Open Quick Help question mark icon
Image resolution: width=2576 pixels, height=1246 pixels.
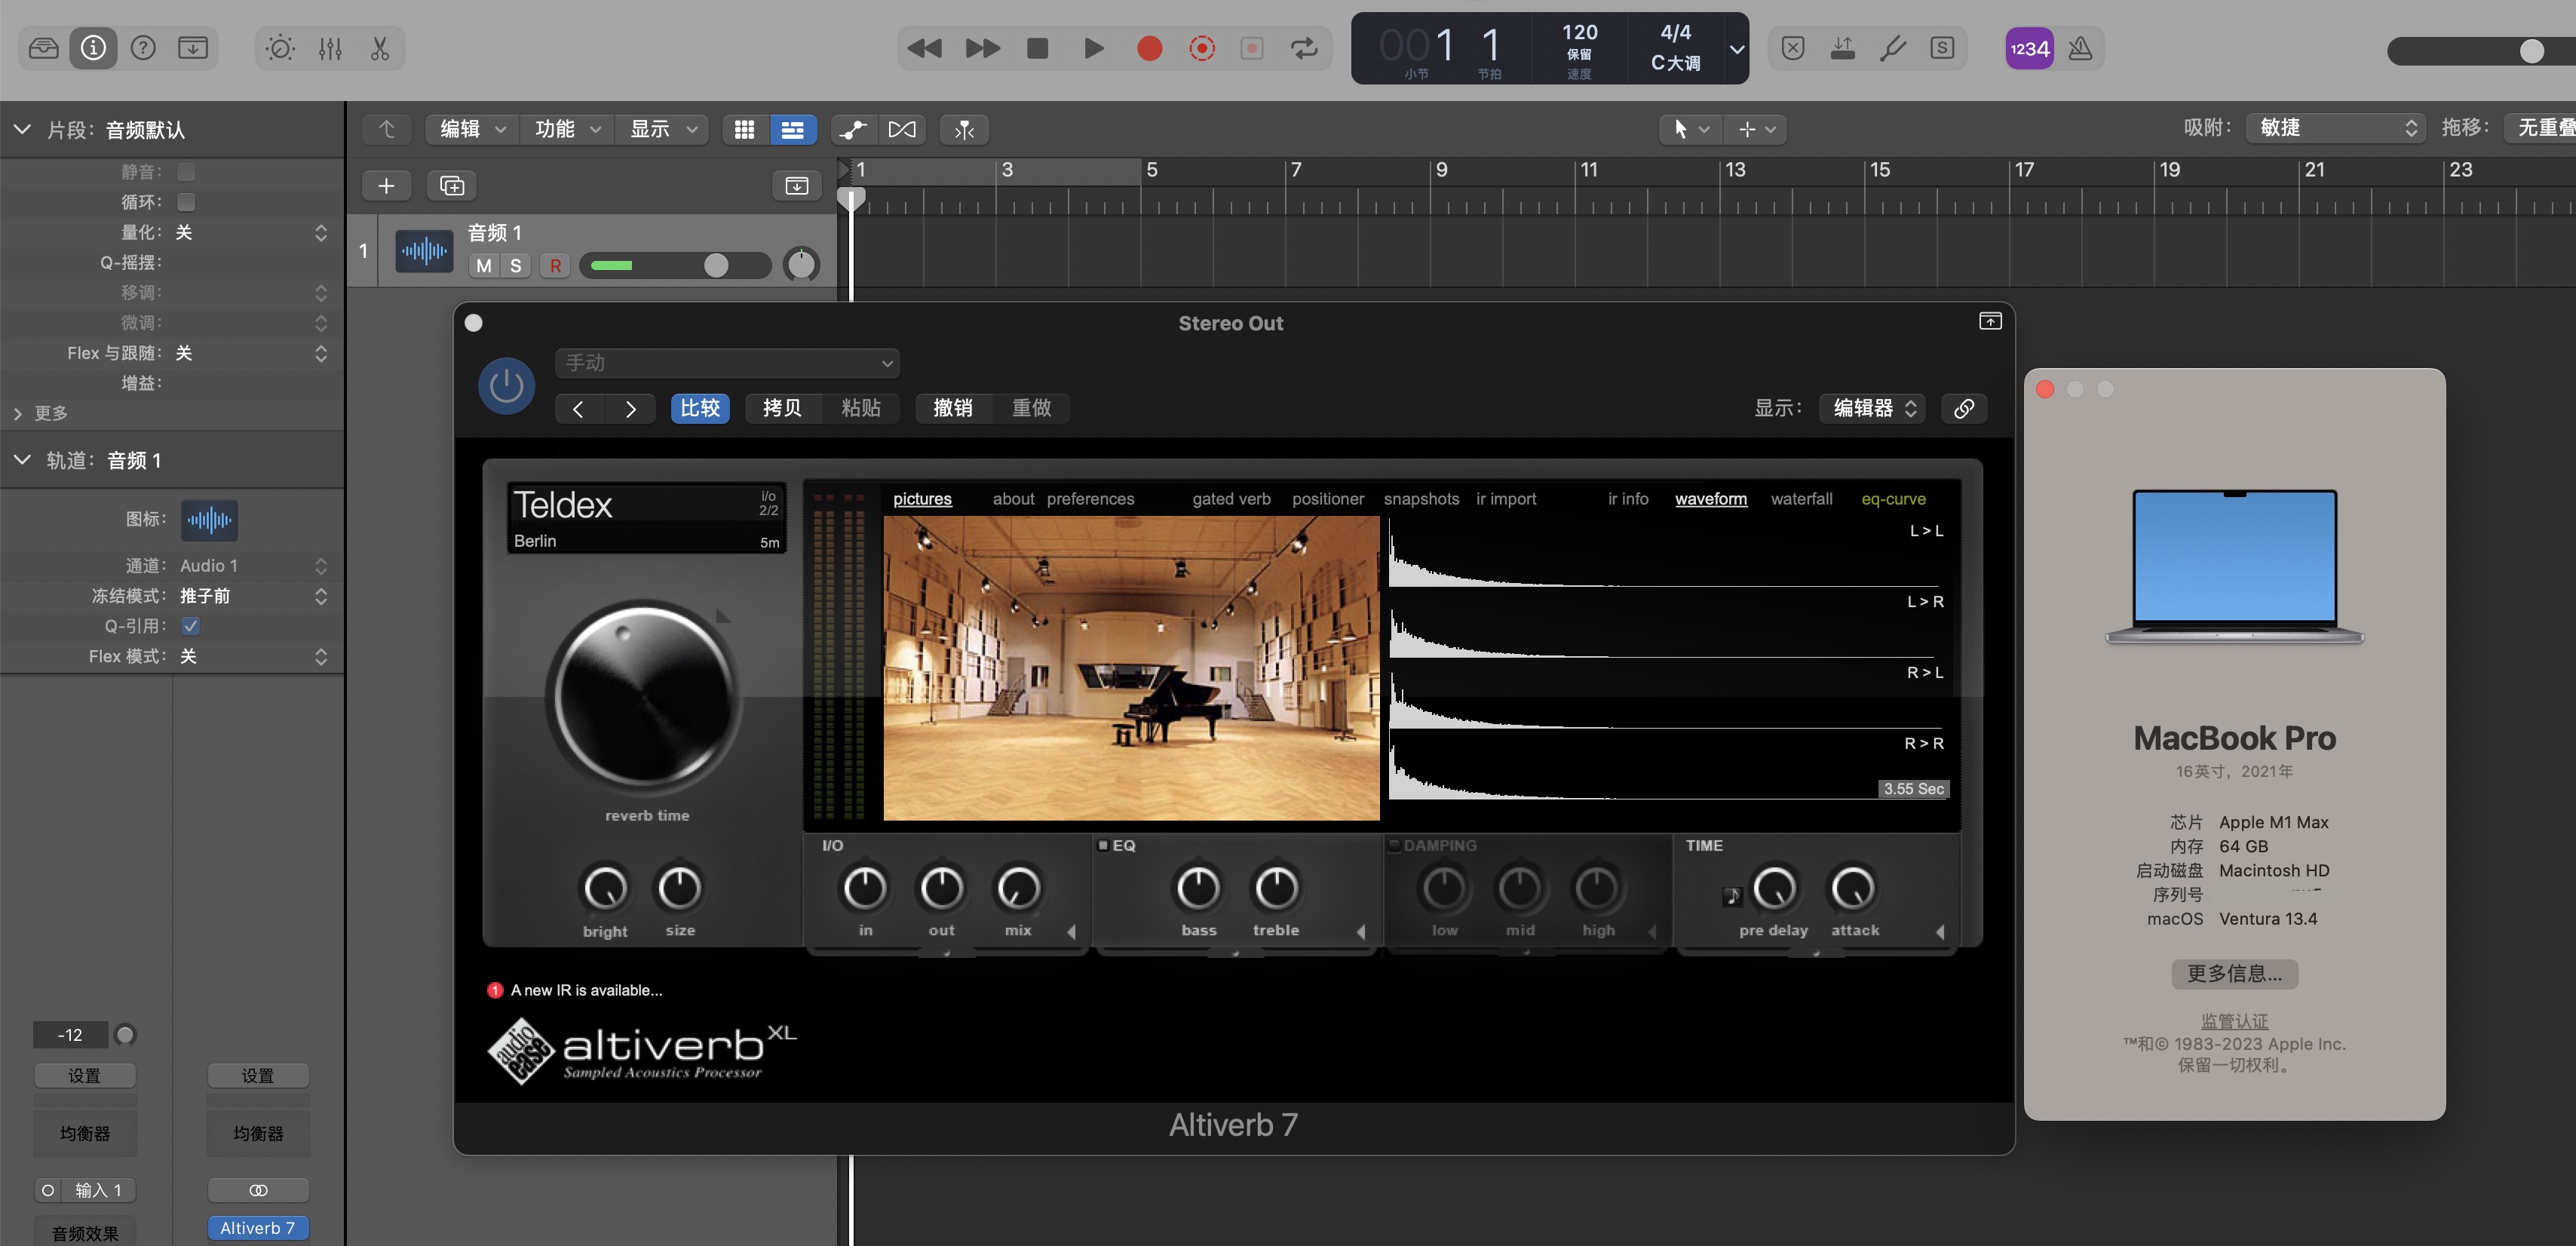[x=143, y=48]
